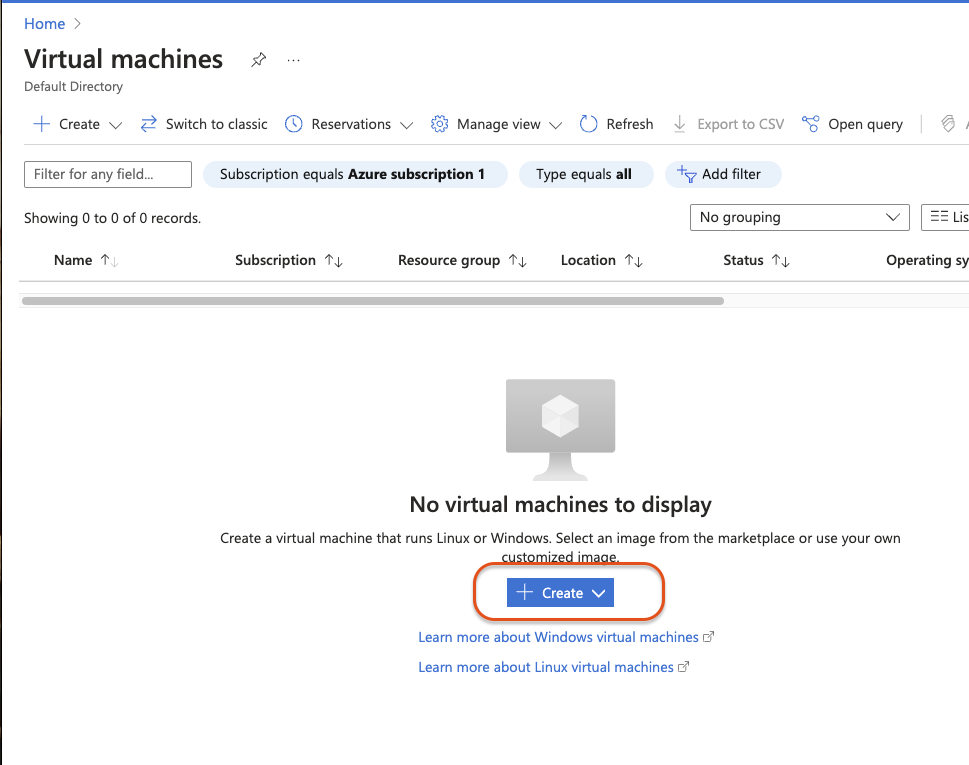The width and height of the screenshot is (969, 765).
Task: Click No virtual machines to display heading
Action: [x=561, y=505]
